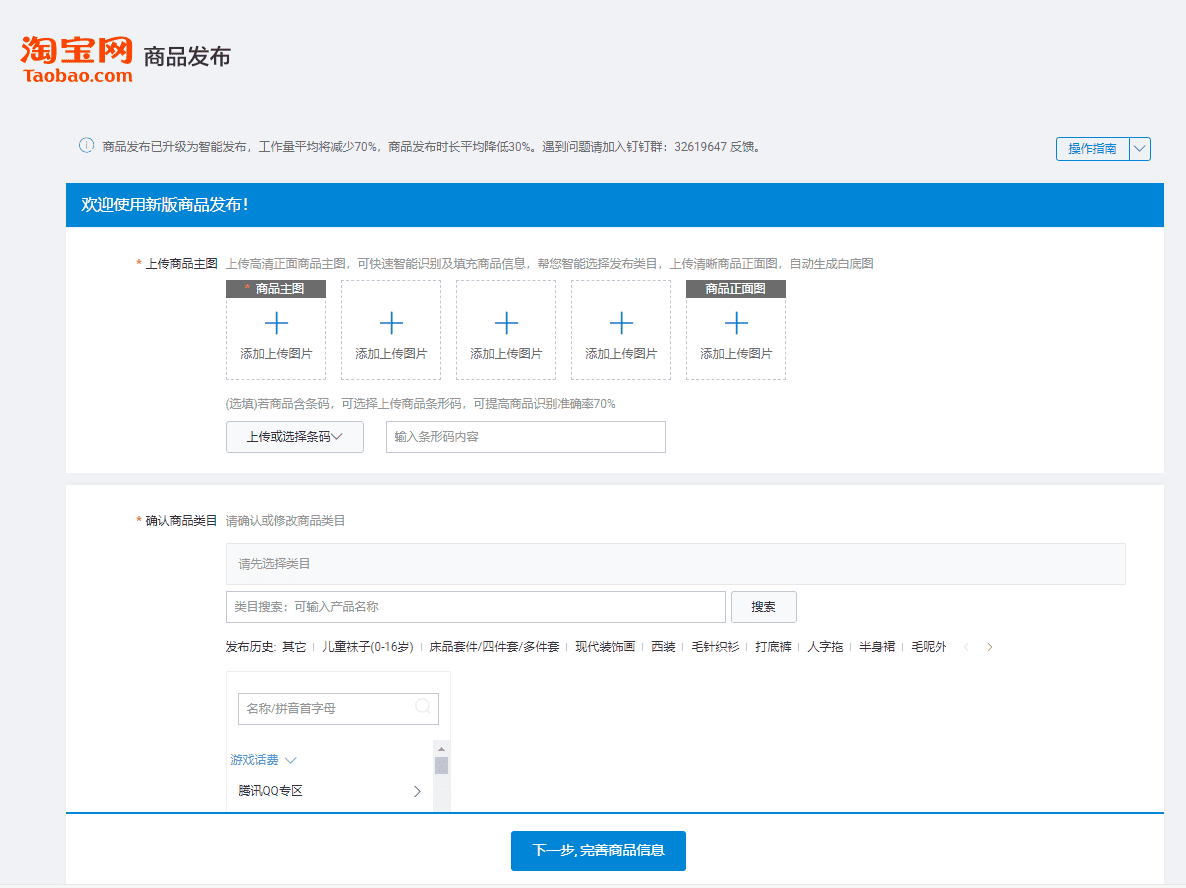Open the 上传或选择条码 dropdown
The width and height of the screenshot is (1186, 888).
(x=294, y=437)
